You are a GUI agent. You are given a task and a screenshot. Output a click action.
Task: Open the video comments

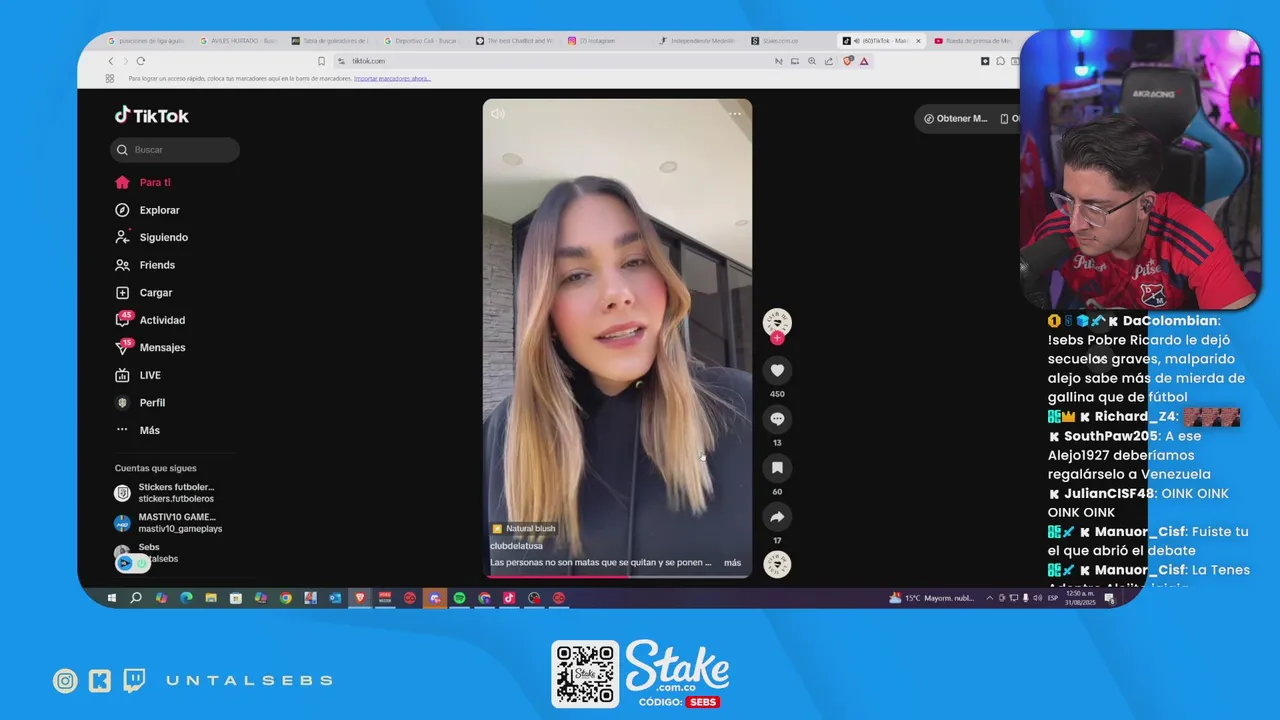[x=777, y=419]
